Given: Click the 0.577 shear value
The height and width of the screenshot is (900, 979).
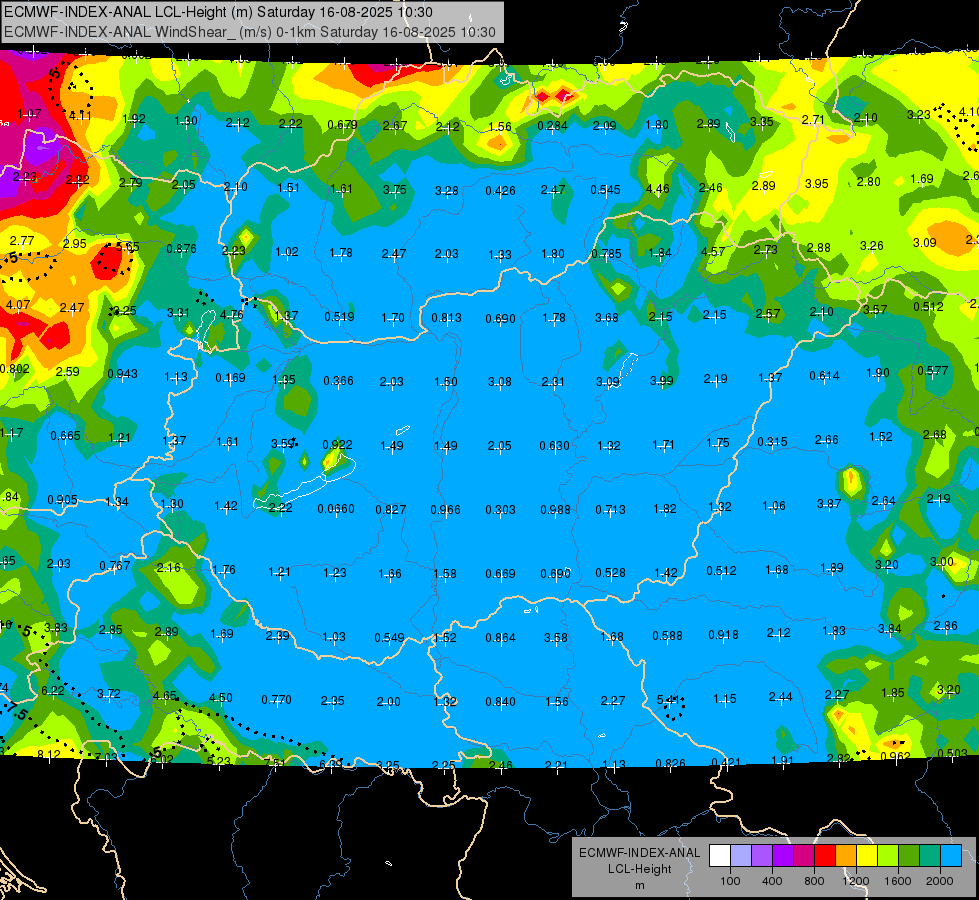Looking at the screenshot, I should 933,370.
